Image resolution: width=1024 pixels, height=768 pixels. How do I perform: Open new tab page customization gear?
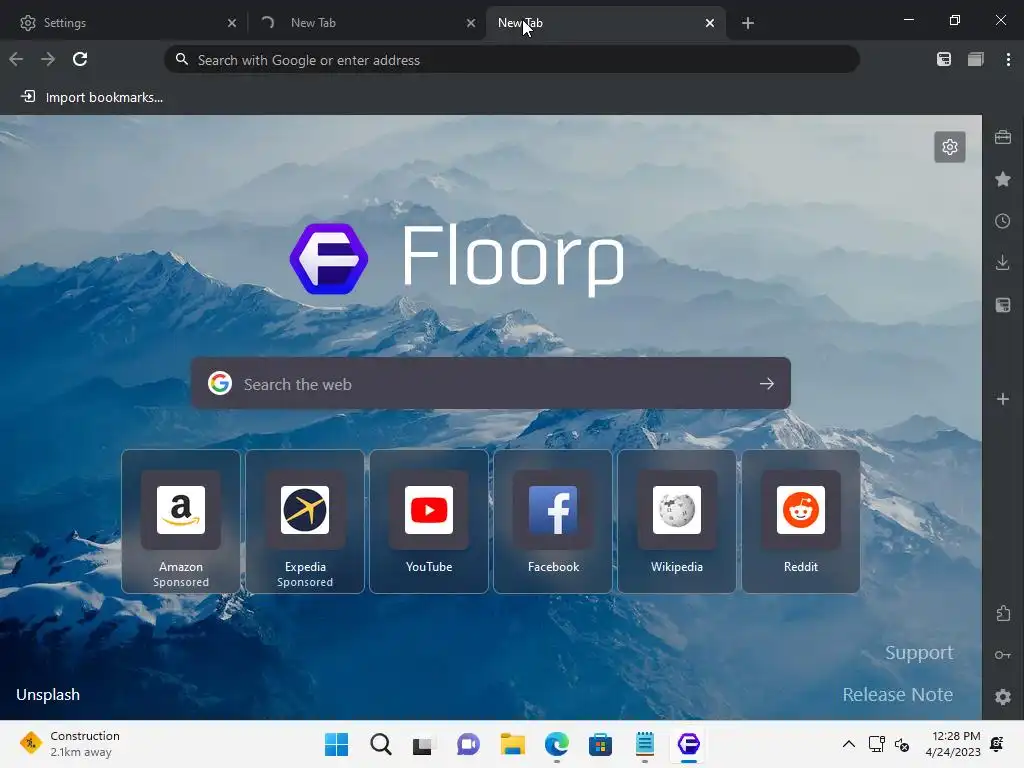[950, 147]
